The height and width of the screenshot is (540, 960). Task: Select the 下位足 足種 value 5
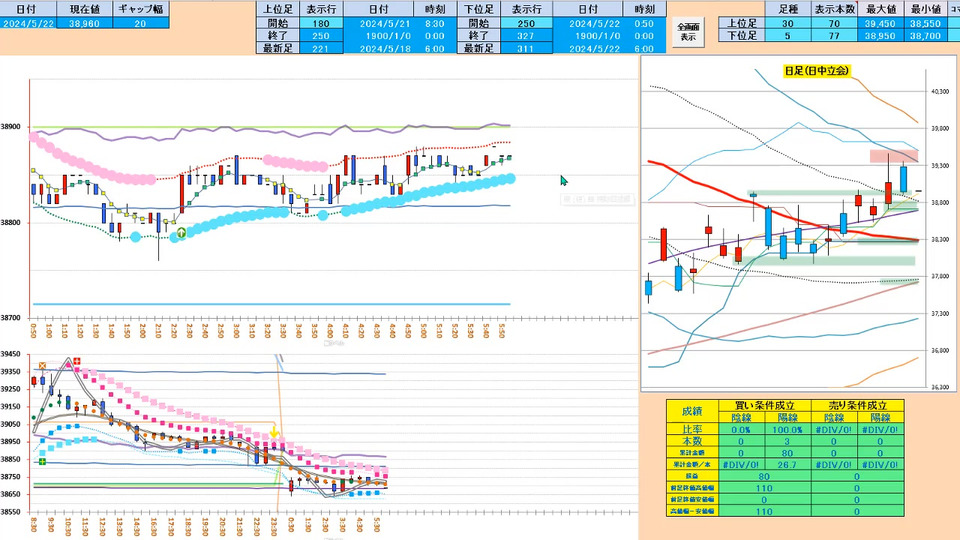pos(787,36)
